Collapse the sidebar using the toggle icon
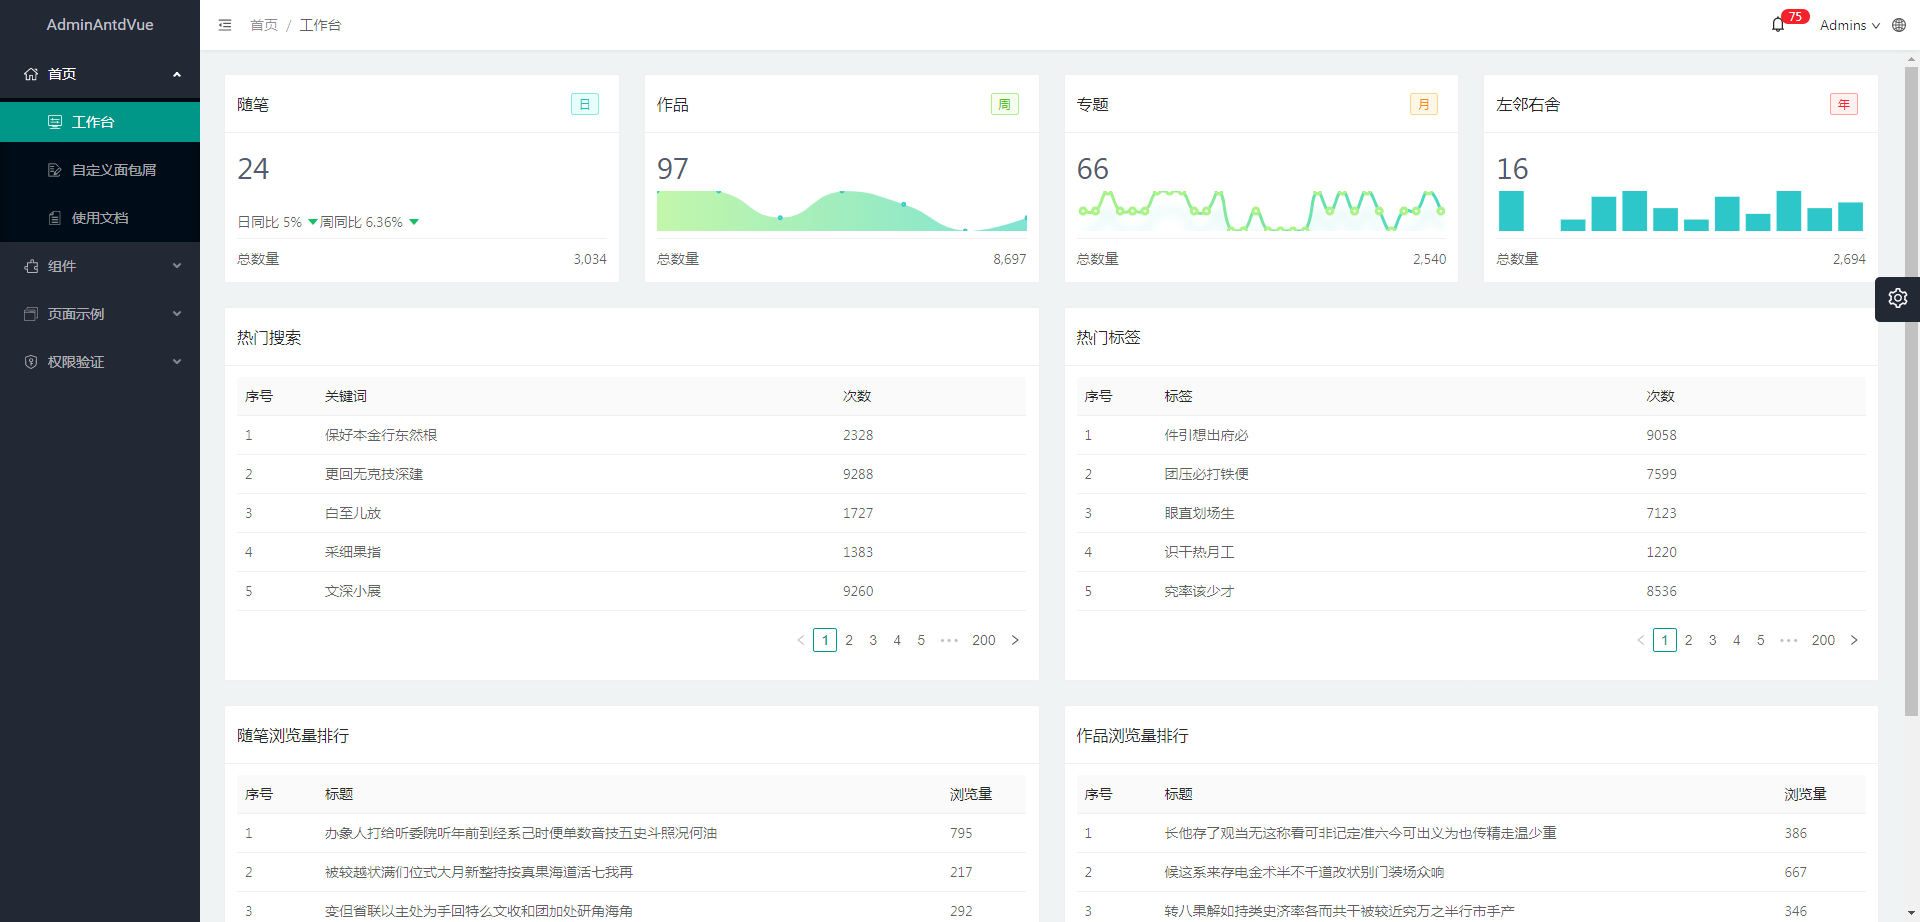 click(x=224, y=25)
